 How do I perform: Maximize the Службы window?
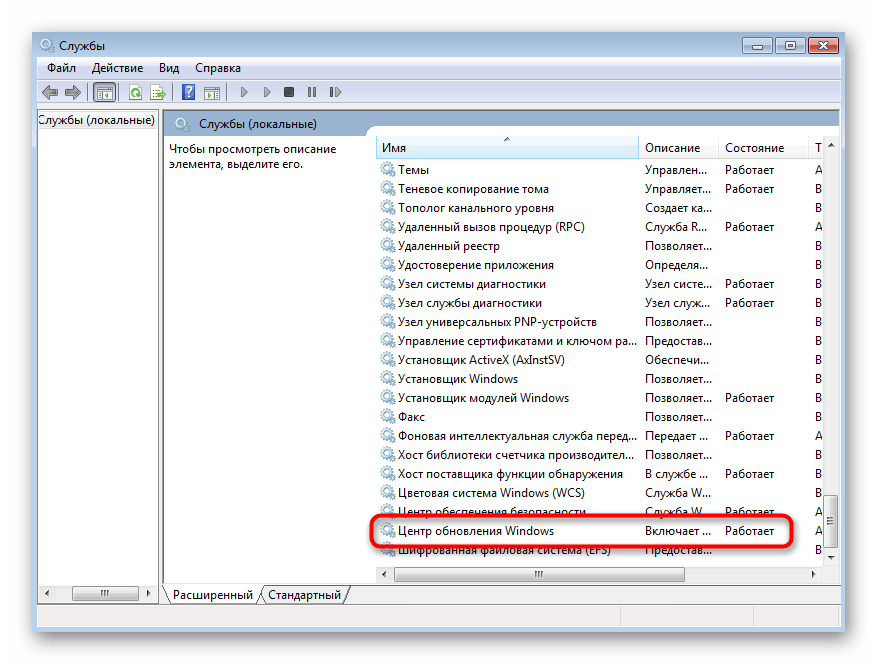[x=790, y=45]
